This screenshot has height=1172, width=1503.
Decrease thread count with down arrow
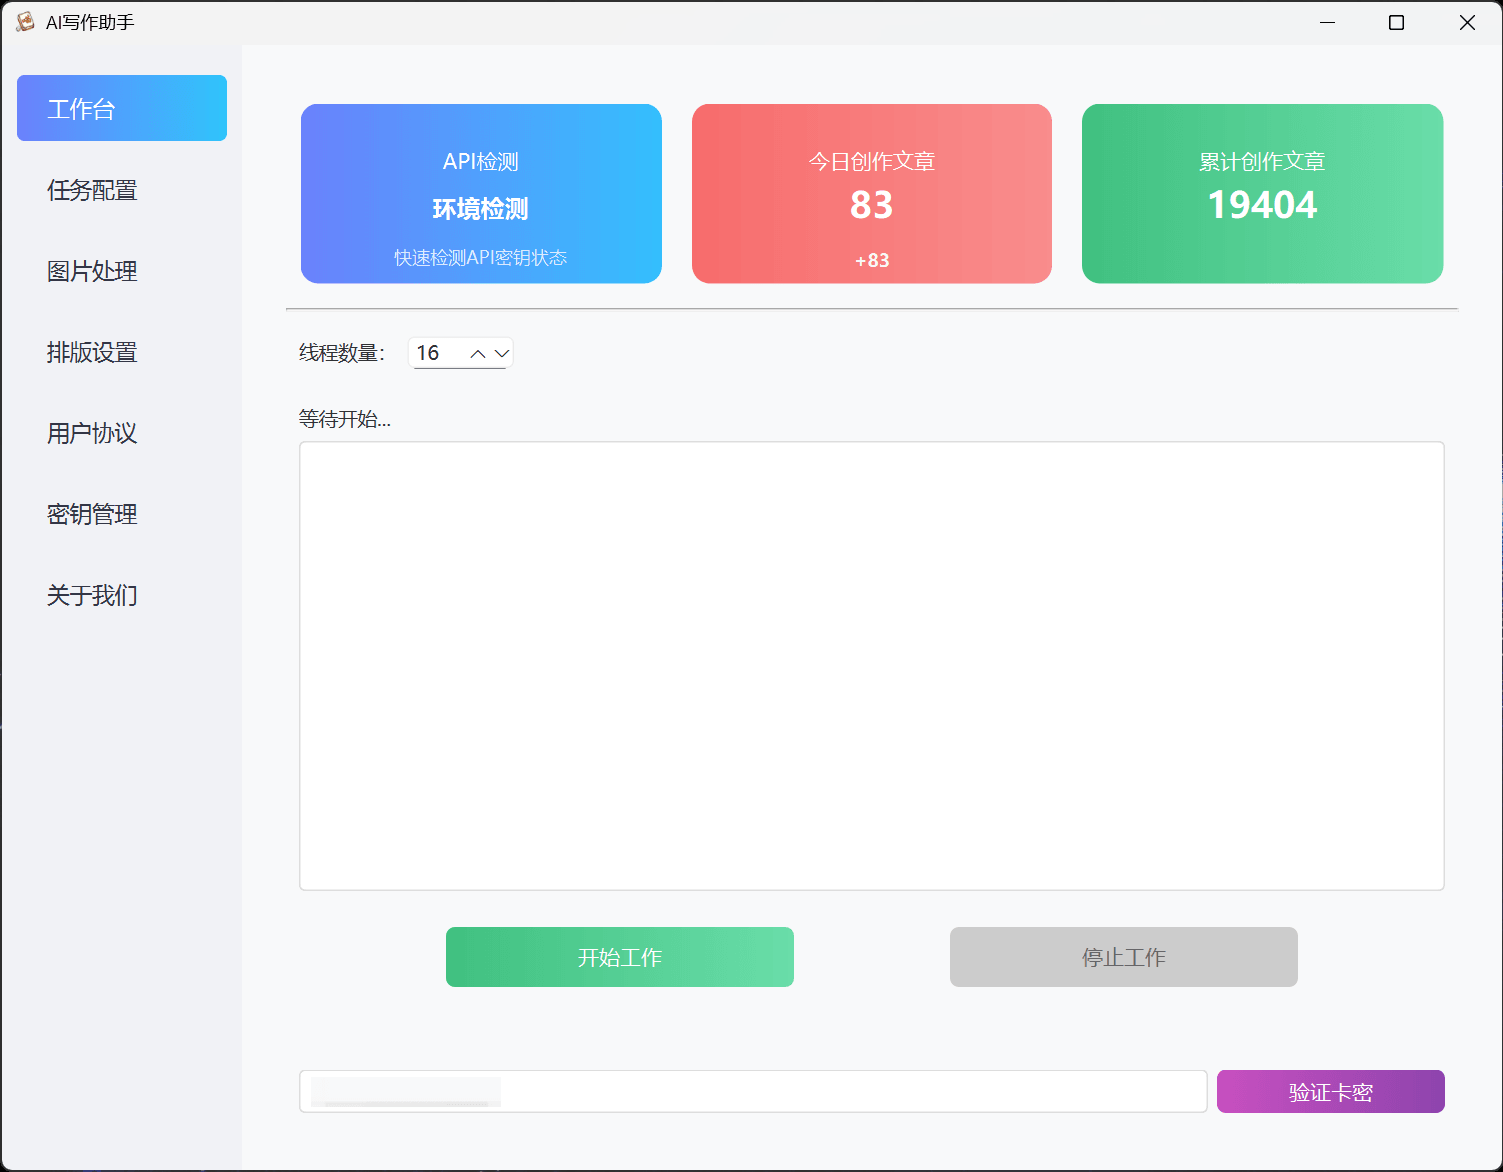(x=502, y=354)
